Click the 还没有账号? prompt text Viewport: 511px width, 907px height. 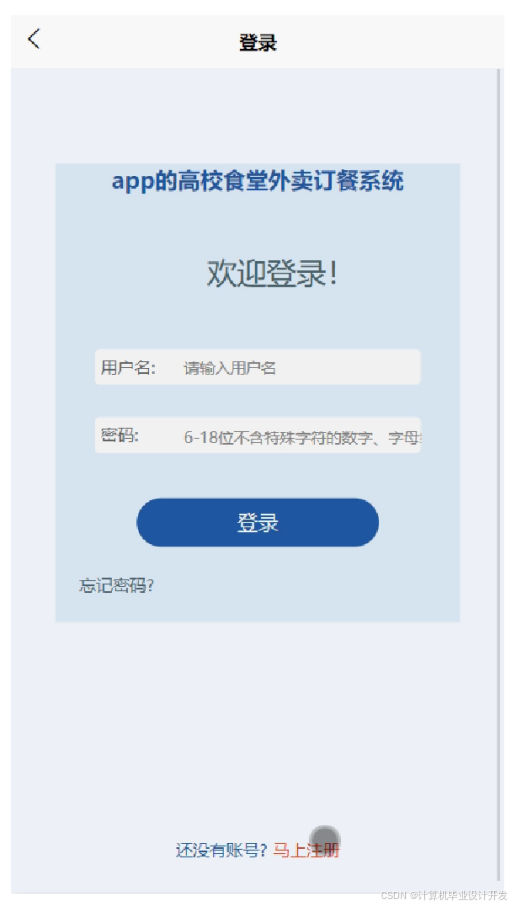pyautogui.click(x=222, y=850)
